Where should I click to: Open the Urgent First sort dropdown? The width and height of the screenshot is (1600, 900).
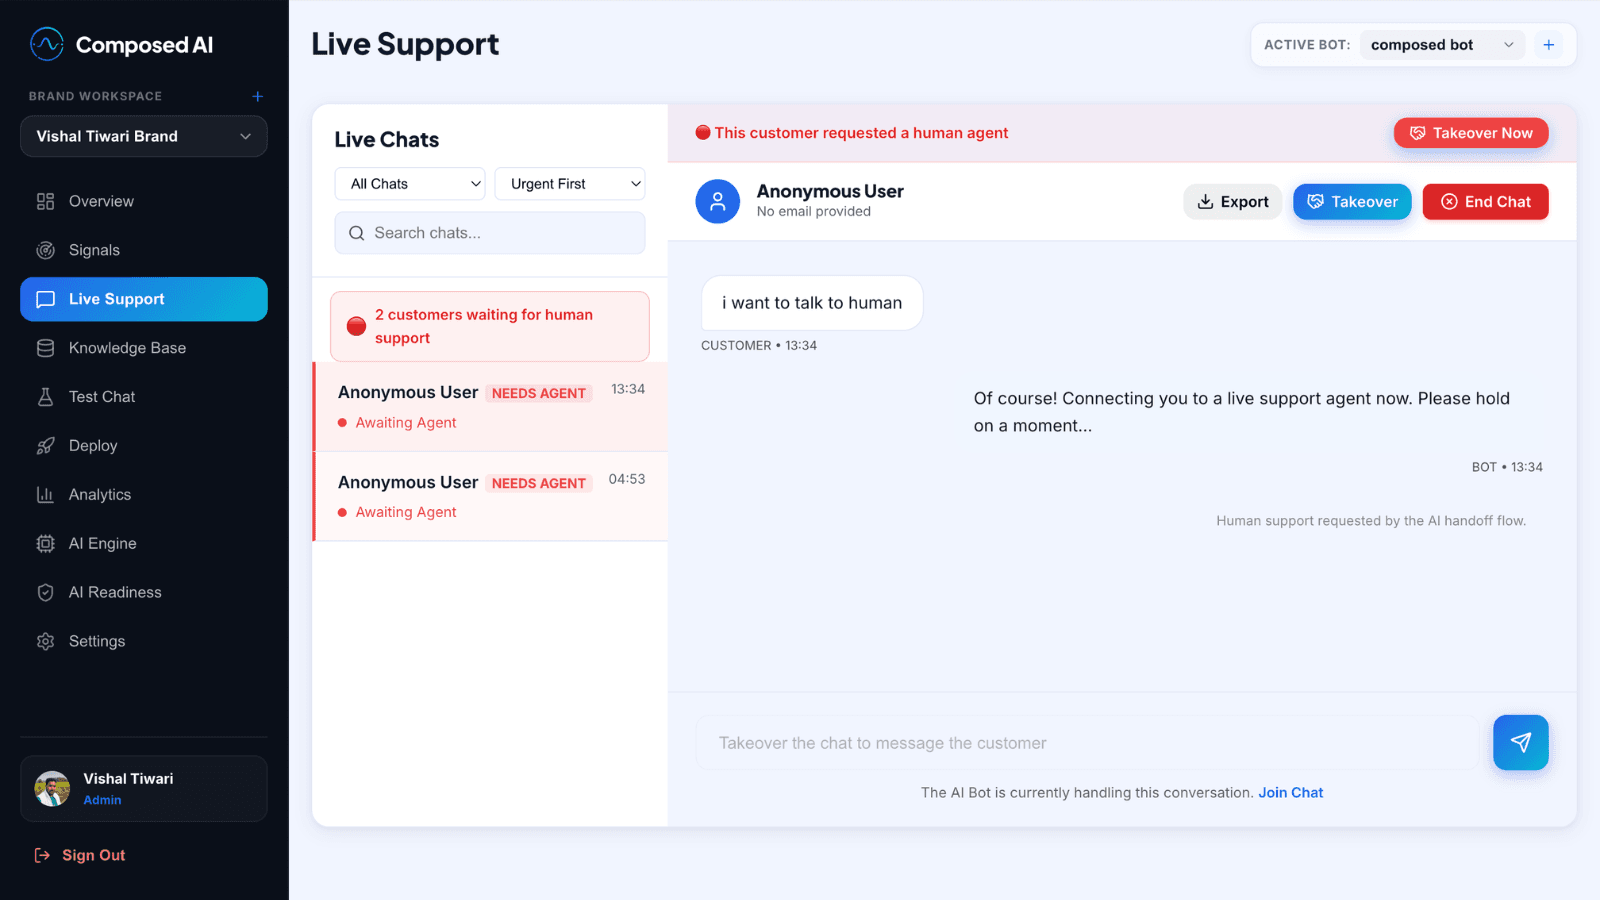570,184
